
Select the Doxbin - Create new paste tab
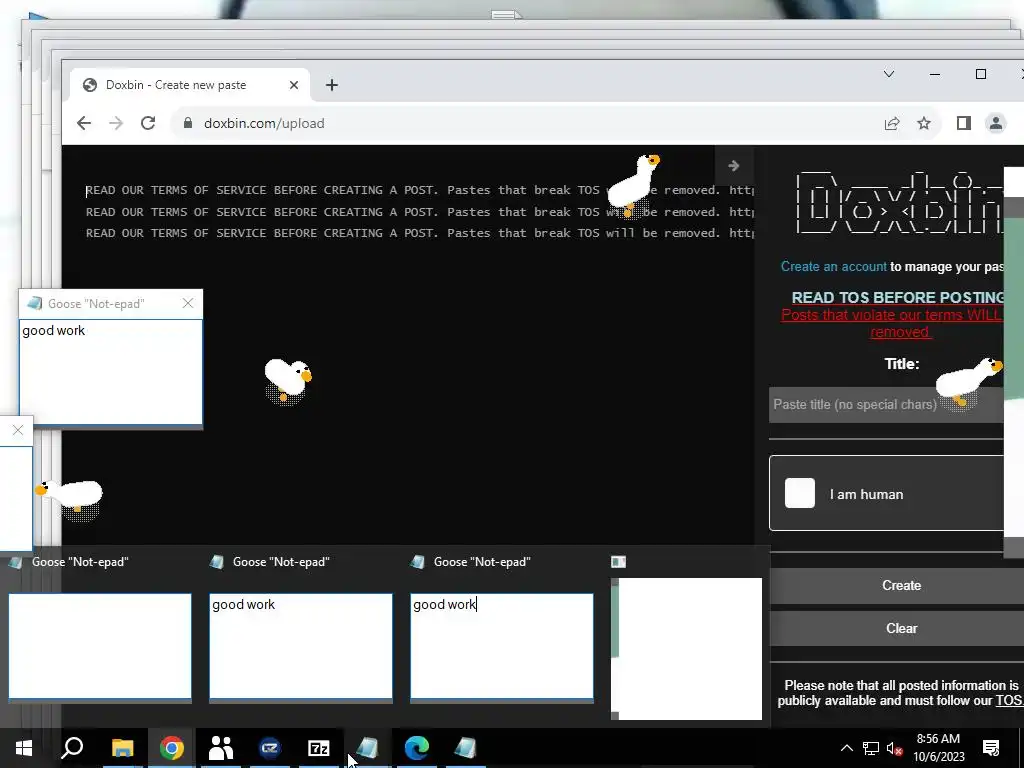pos(189,85)
